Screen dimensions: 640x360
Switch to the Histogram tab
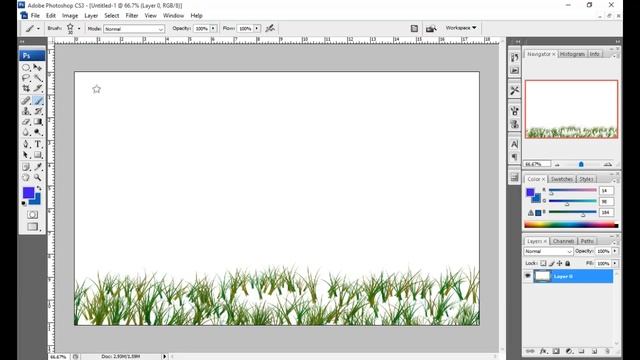point(572,54)
